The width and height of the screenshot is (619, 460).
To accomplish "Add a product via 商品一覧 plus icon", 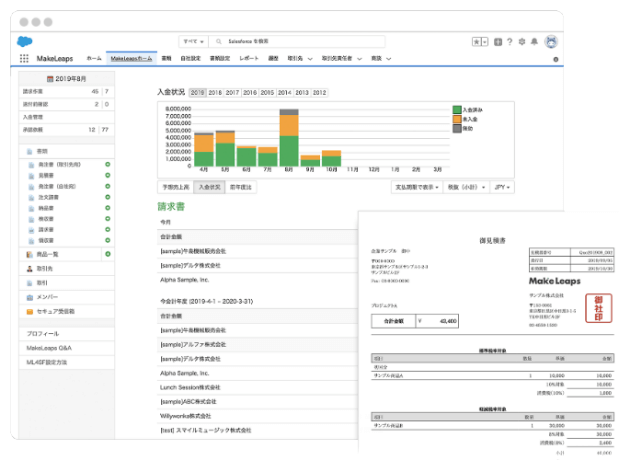I will pyautogui.click(x=107, y=254).
